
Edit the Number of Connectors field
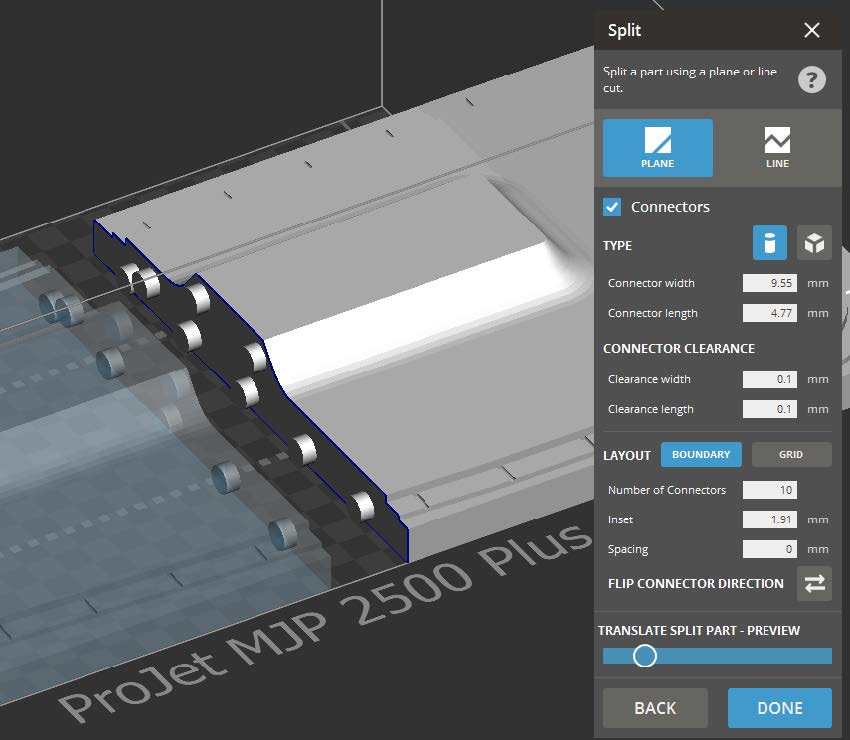(x=768, y=490)
